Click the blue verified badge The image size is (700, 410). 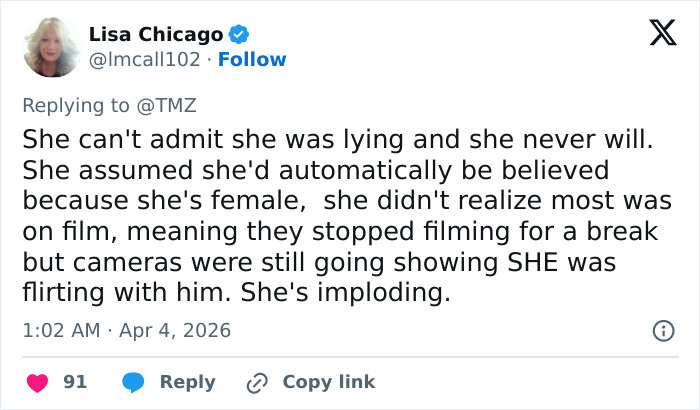(238, 35)
